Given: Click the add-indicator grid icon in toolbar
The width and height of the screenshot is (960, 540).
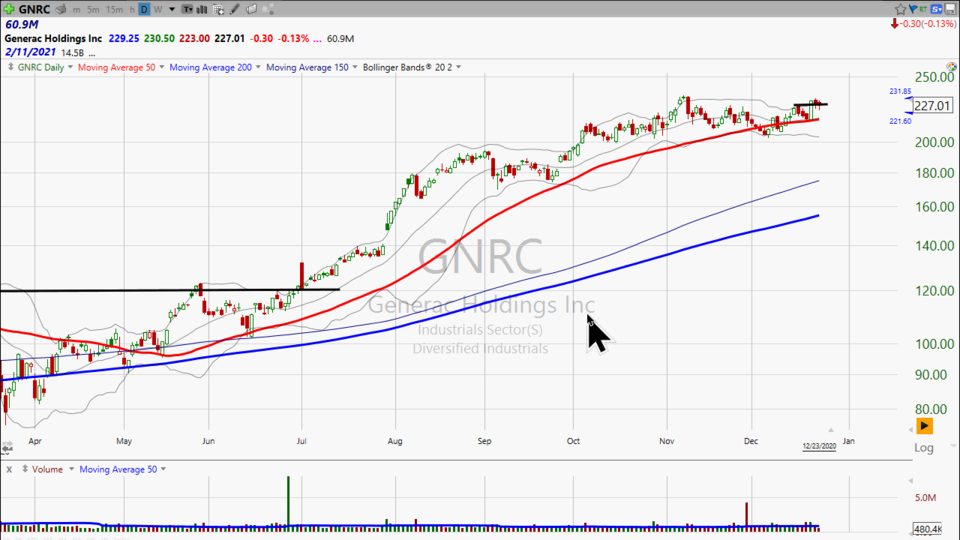Looking at the screenshot, I should click(219, 9).
